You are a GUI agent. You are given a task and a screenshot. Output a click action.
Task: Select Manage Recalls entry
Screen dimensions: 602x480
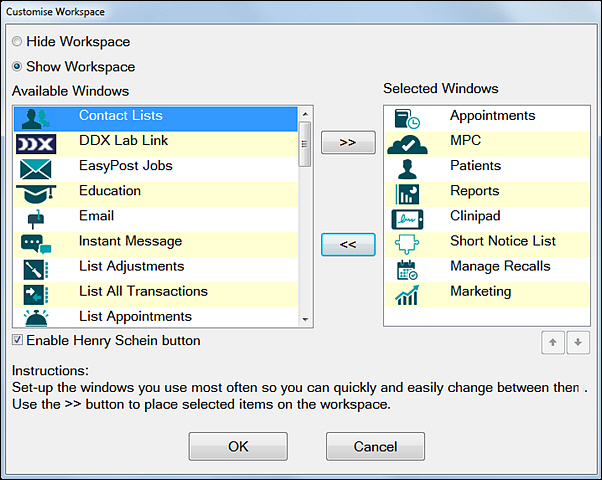487,270
